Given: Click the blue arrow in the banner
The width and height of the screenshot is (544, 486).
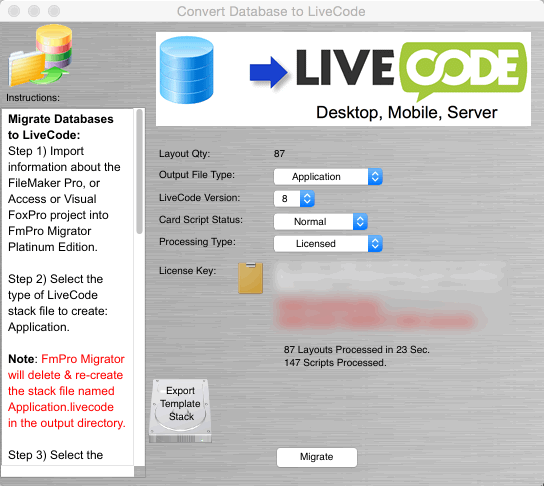Looking at the screenshot, I should tap(269, 72).
